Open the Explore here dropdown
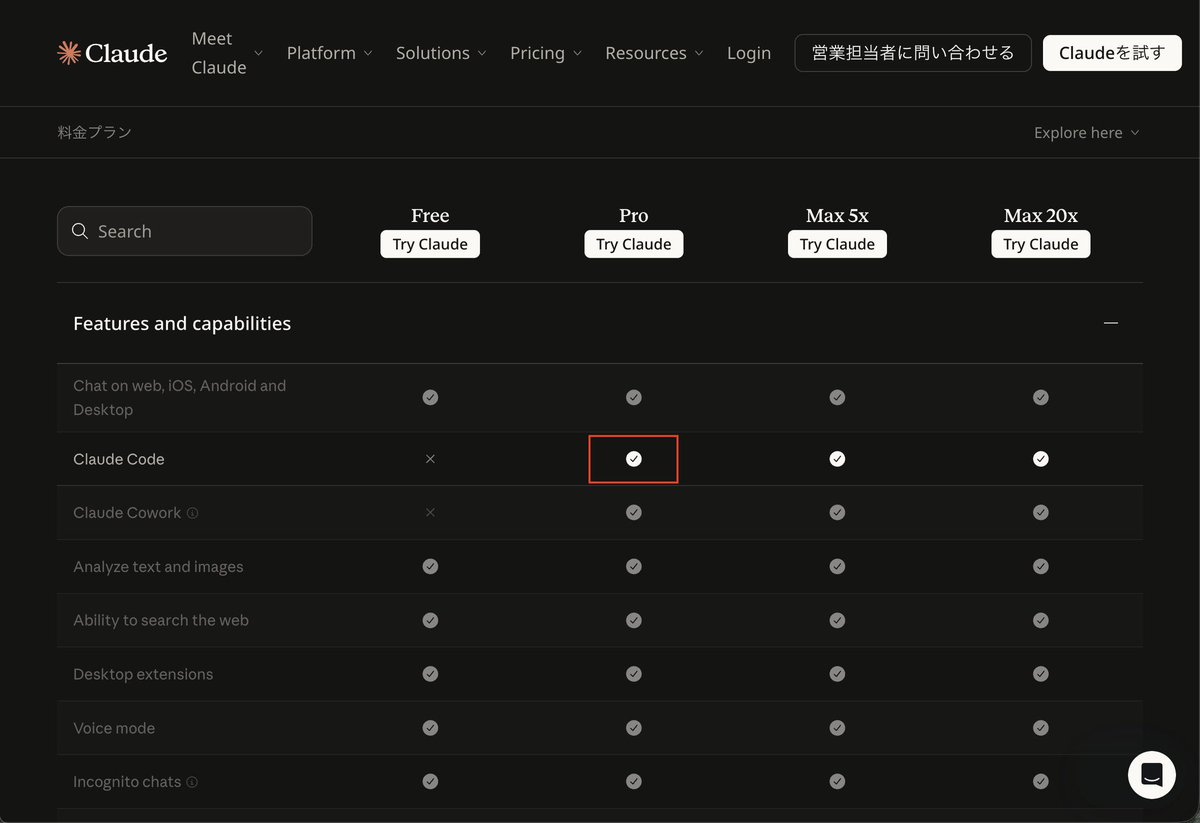Viewport: 1200px width, 823px height. [1087, 132]
